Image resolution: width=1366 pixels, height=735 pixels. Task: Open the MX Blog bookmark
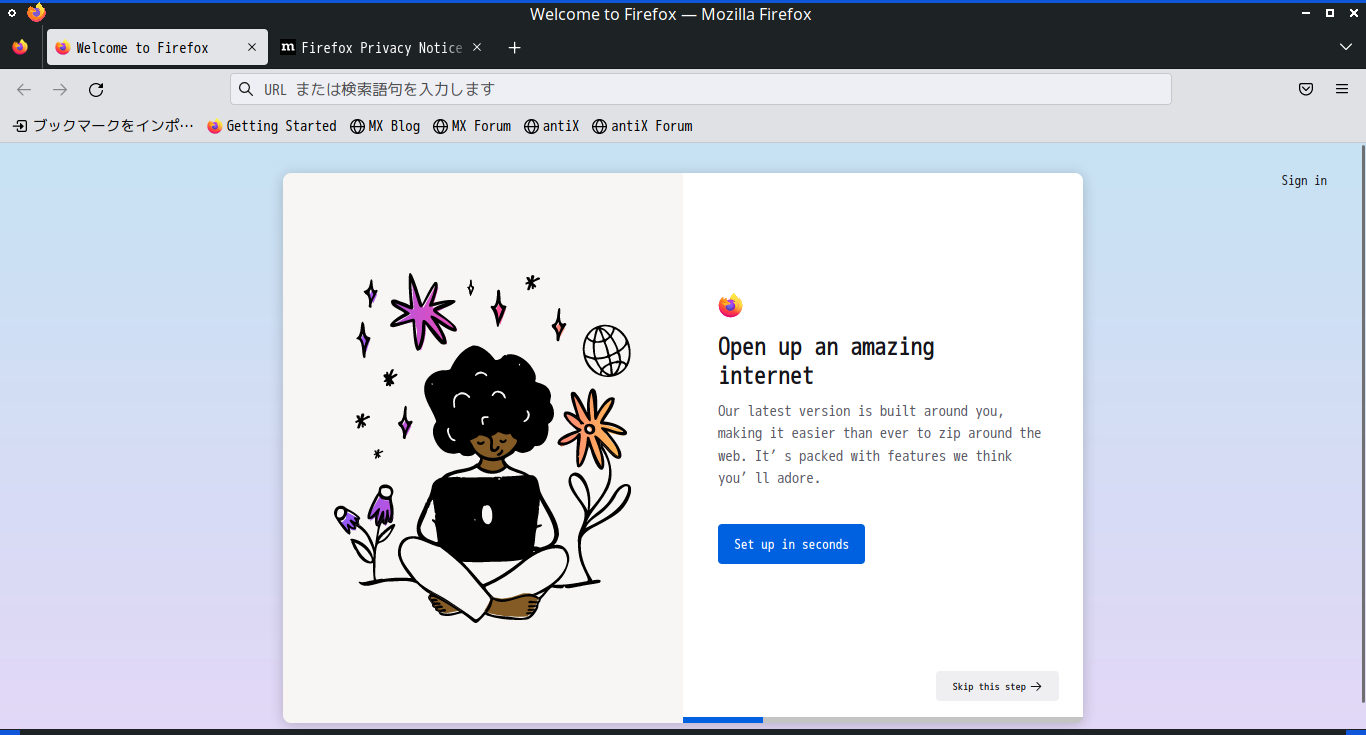coord(385,126)
